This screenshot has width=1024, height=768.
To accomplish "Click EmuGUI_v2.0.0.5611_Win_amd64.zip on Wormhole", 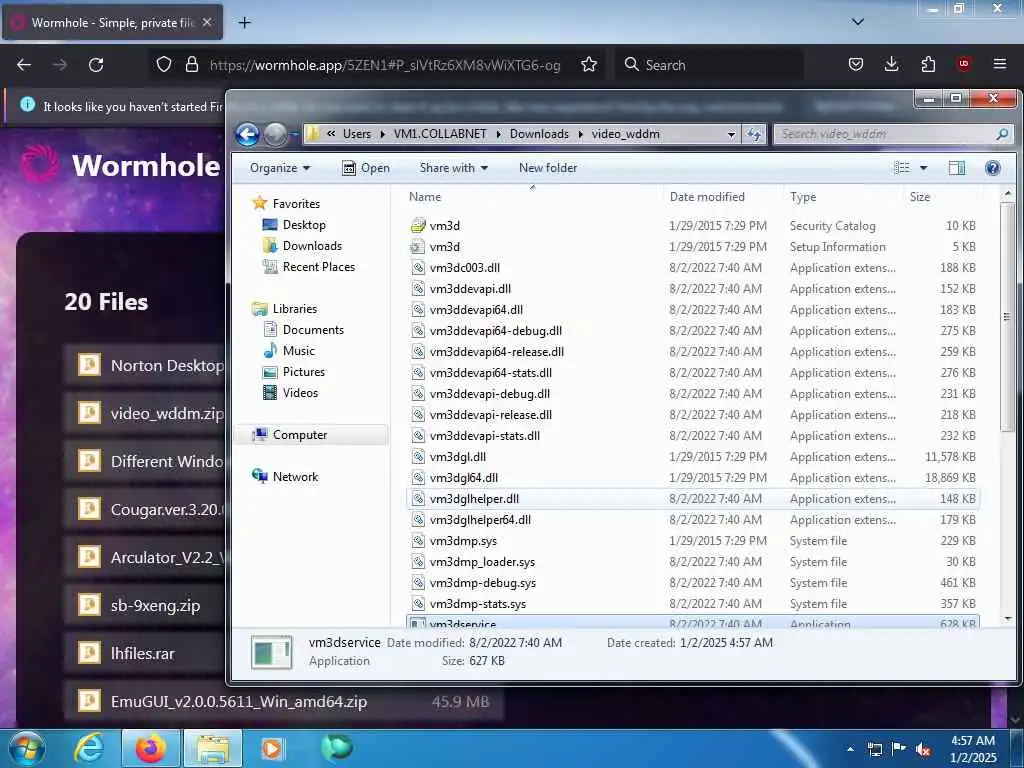I will [238, 701].
